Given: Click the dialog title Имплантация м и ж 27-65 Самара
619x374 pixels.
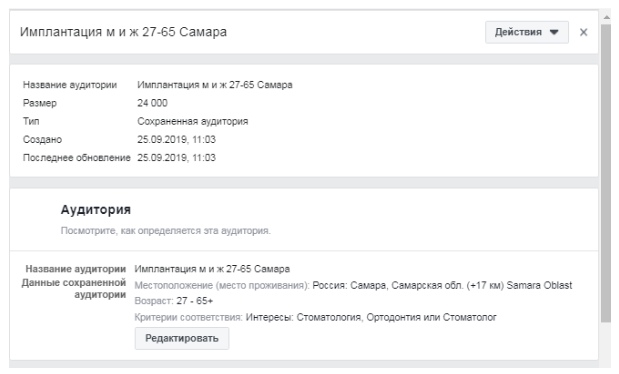Looking at the screenshot, I should (x=124, y=32).
